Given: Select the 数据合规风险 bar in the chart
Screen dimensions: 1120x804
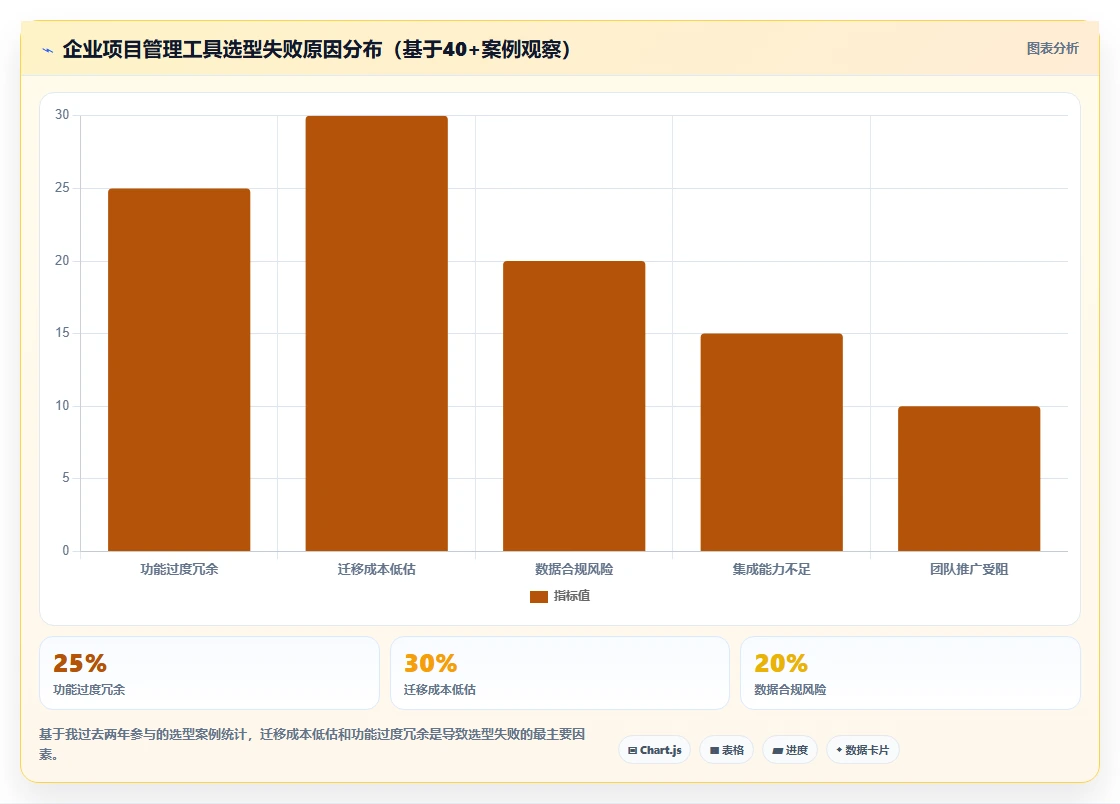Looking at the screenshot, I should tap(574, 406).
